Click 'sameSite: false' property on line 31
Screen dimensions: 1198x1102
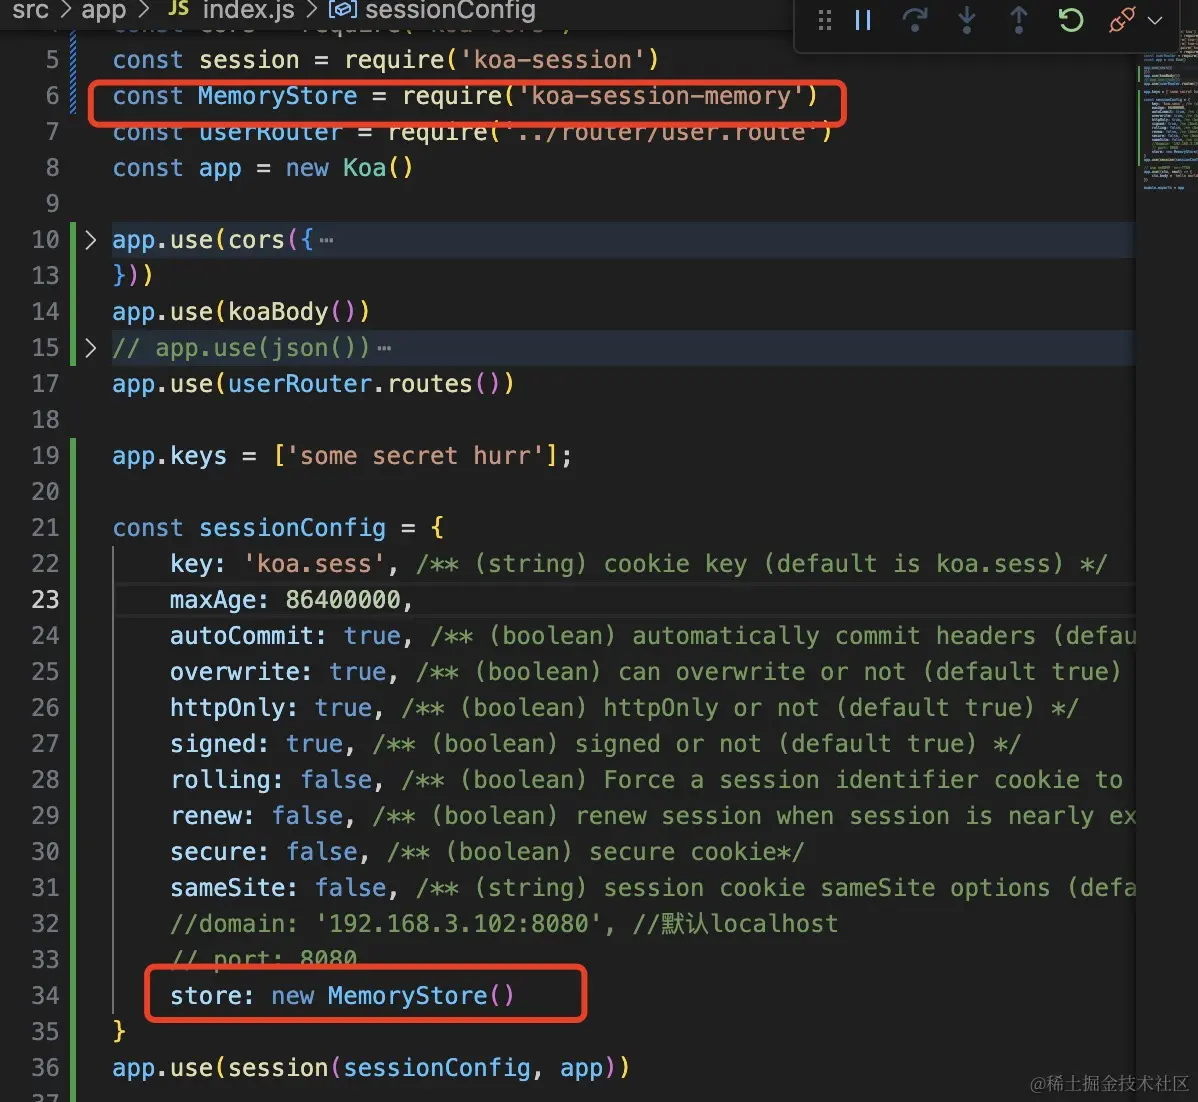[x=278, y=888]
